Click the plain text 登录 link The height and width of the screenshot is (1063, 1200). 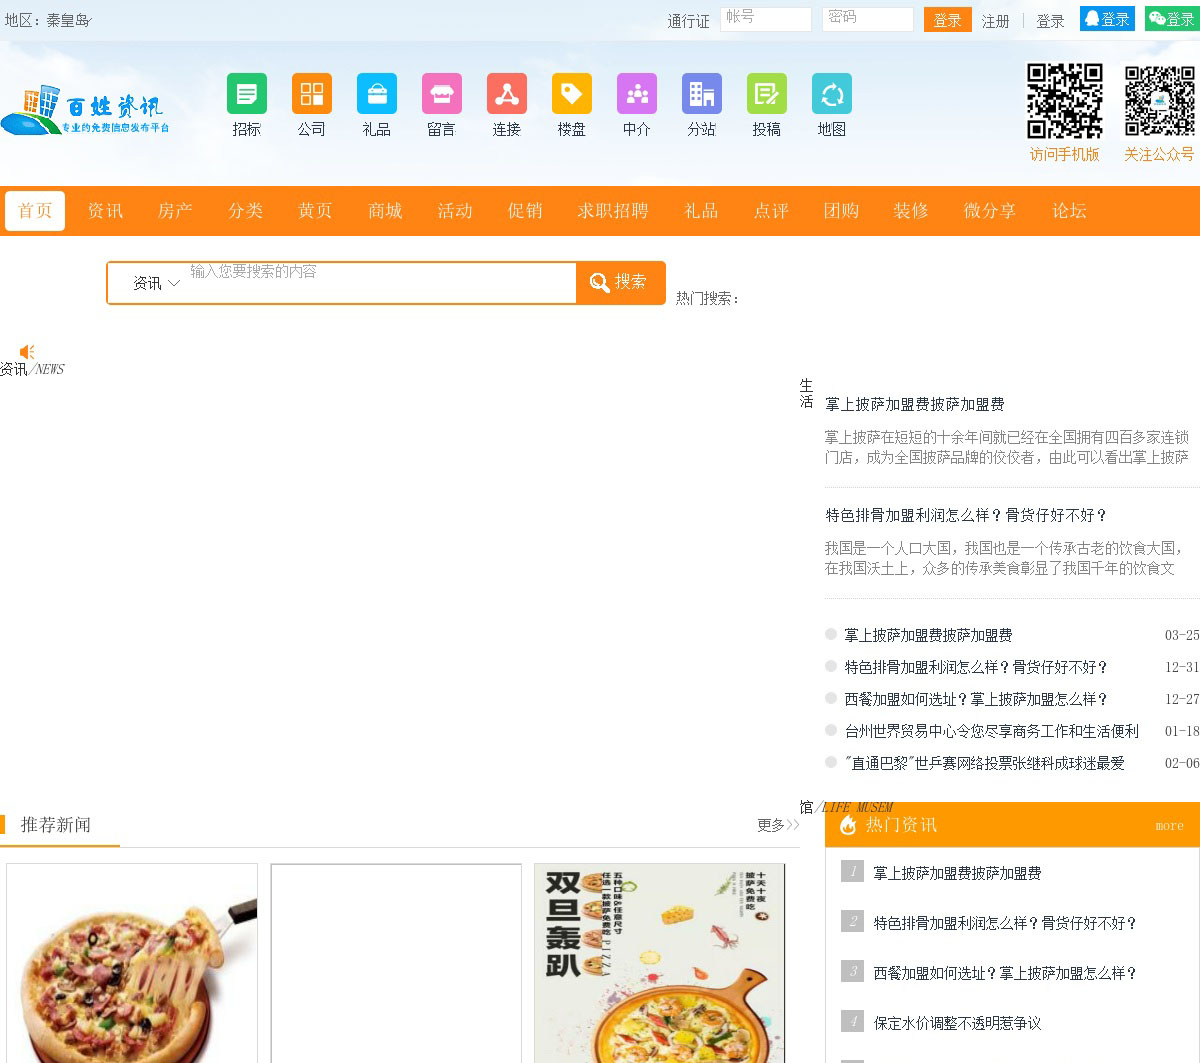[1050, 21]
